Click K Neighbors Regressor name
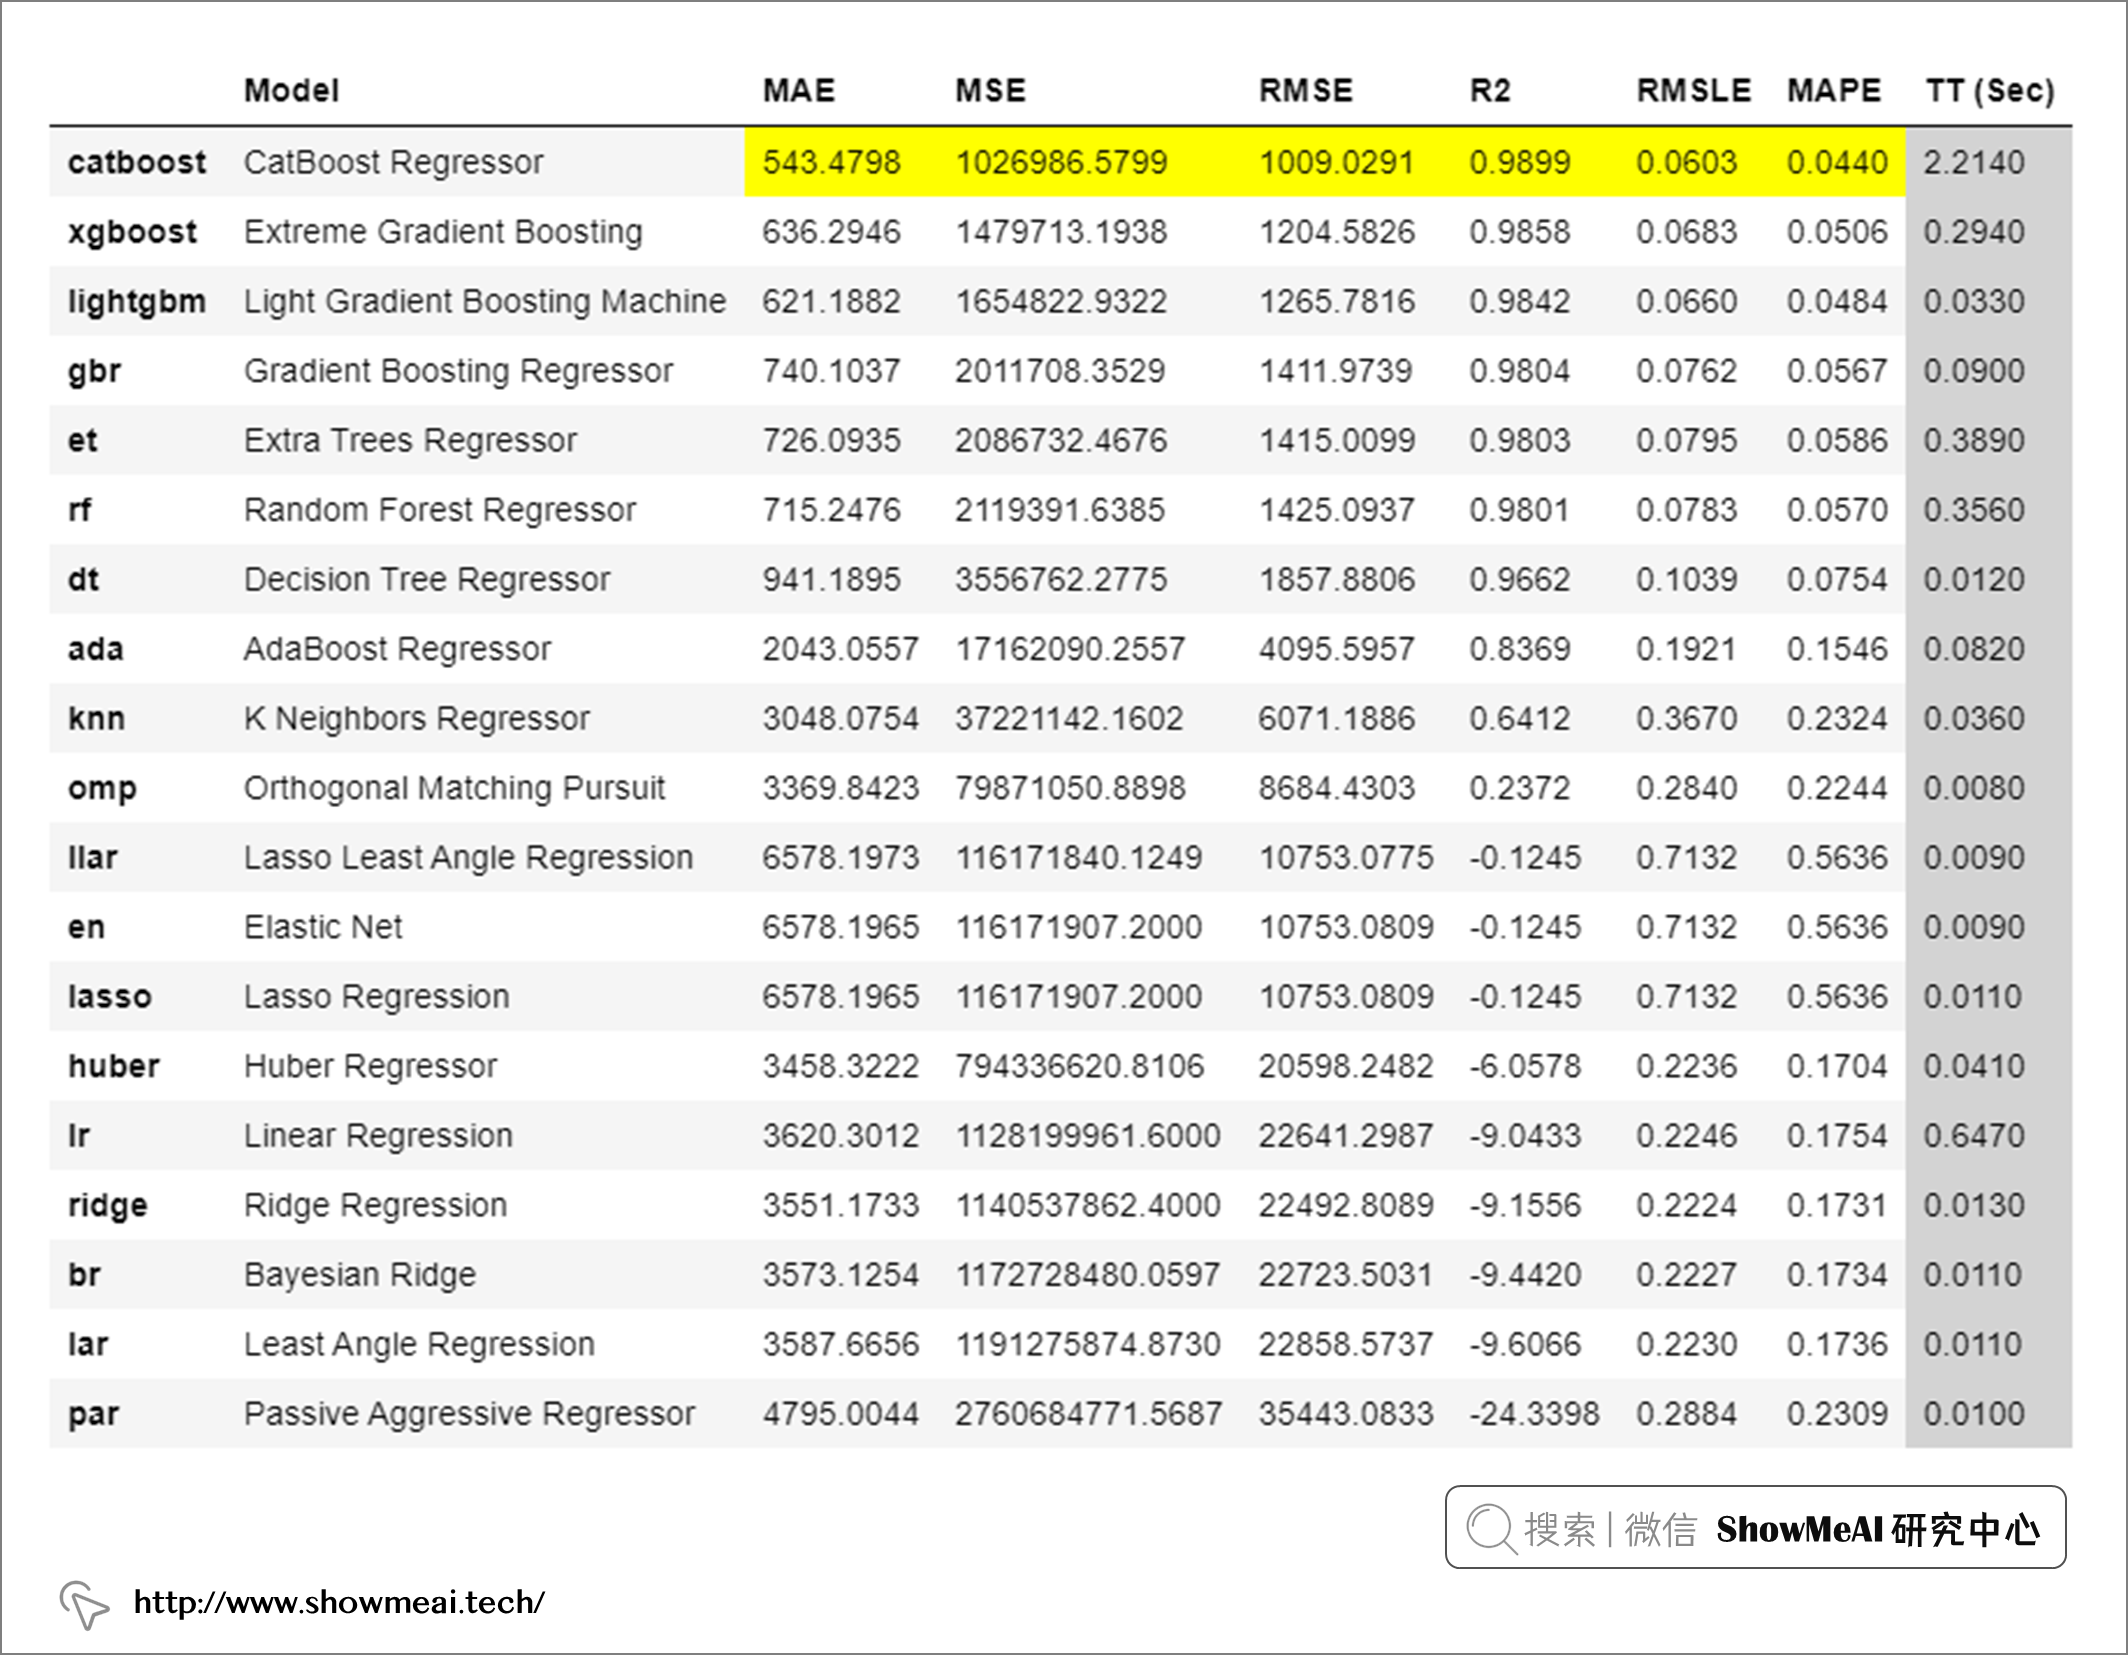This screenshot has width=2128, height=1655. pyautogui.click(x=417, y=718)
